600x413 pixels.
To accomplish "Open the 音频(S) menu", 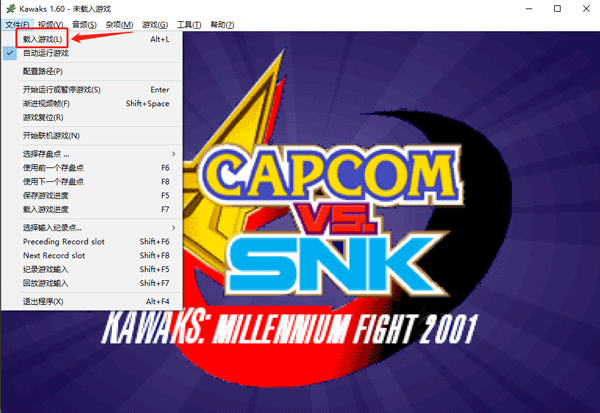I will (84, 24).
